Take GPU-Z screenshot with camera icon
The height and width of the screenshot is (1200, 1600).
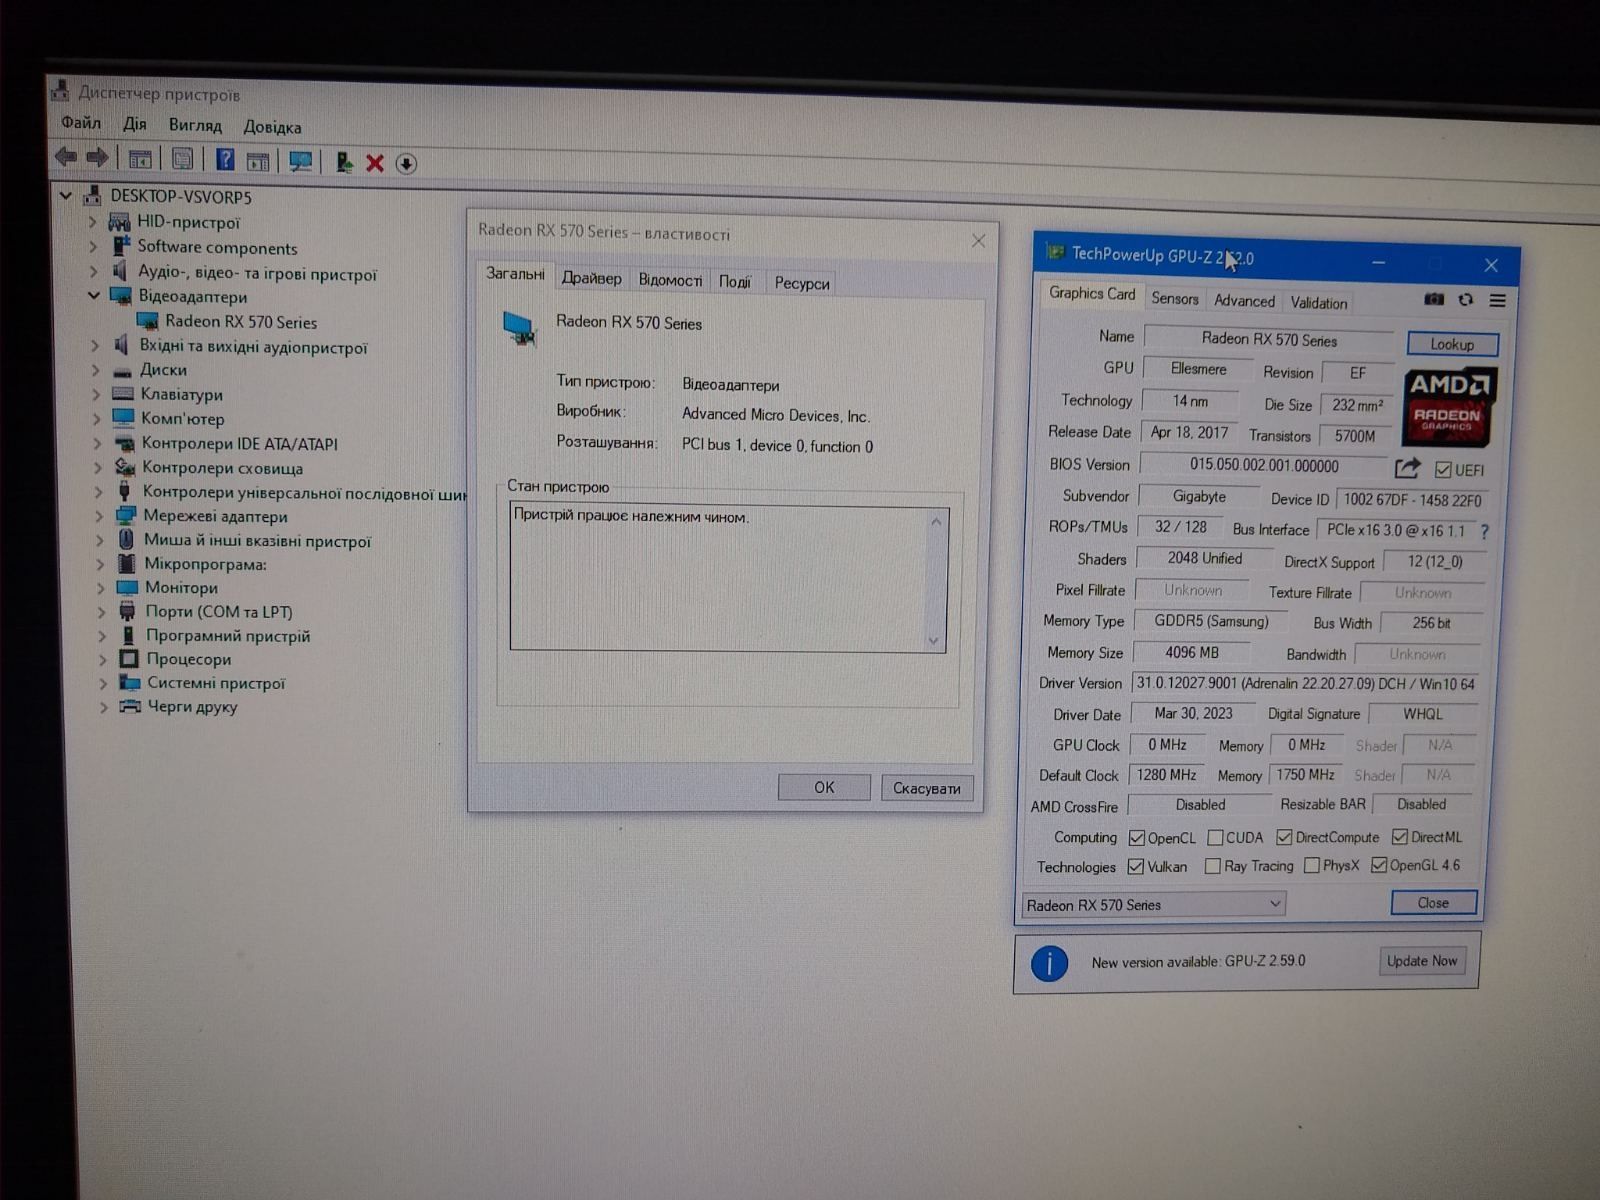pyautogui.click(x=1434, y=299)
